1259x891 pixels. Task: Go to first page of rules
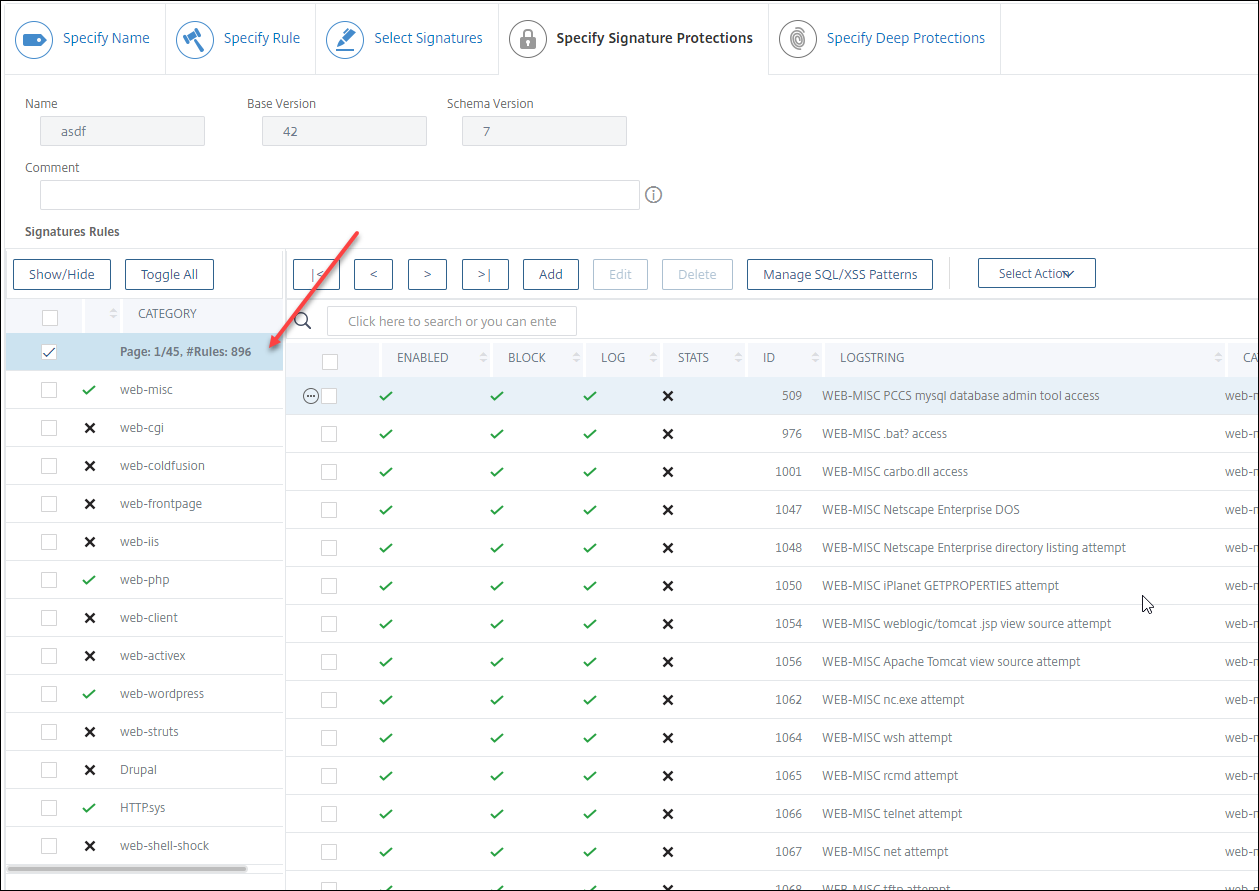point(316,274)
